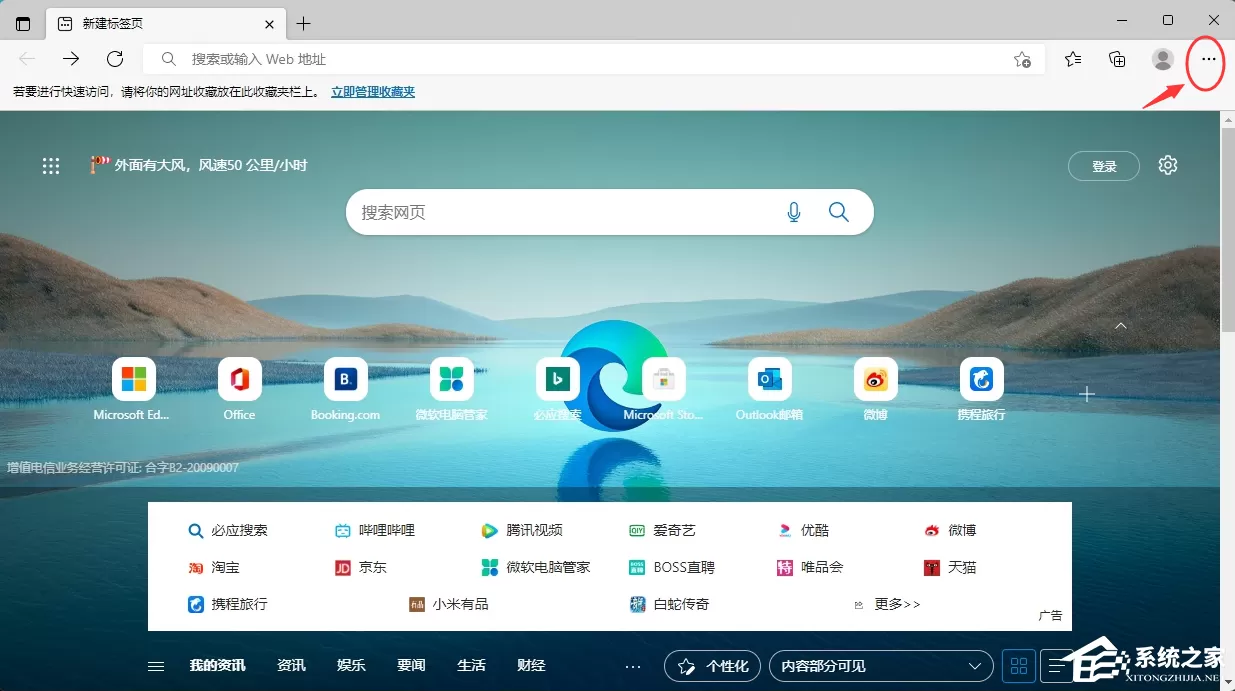
Task: Open the Collections toolbar icon
Action: point(1118,59)
